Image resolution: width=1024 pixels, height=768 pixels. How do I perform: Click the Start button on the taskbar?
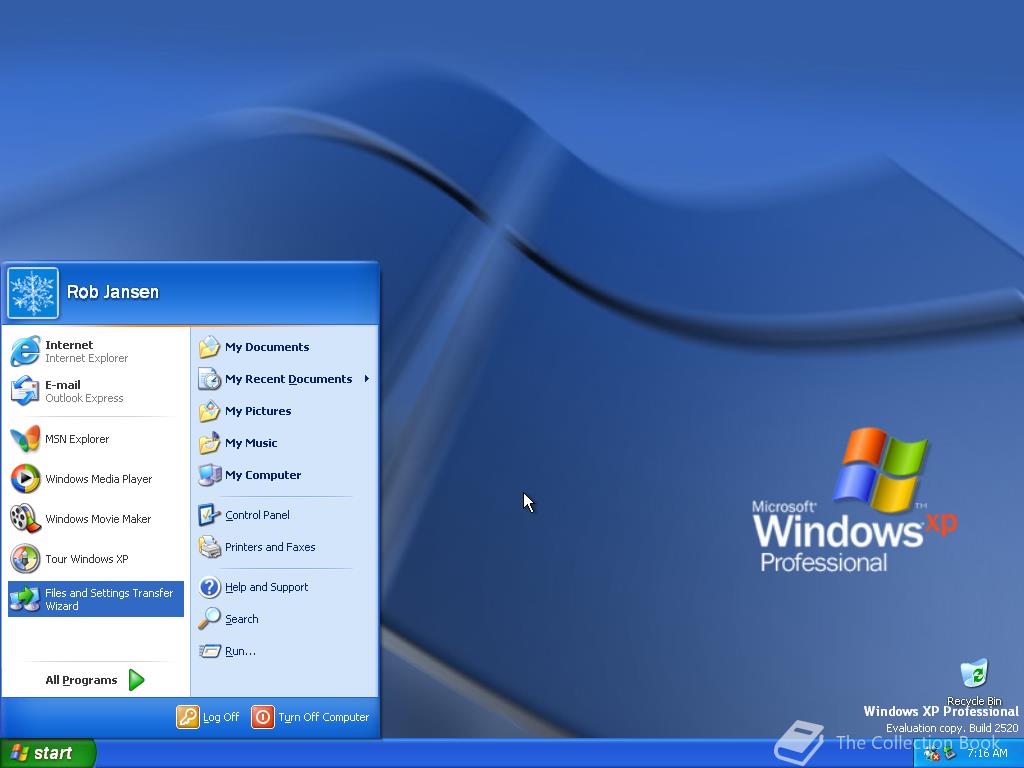(x=47, y=753)
